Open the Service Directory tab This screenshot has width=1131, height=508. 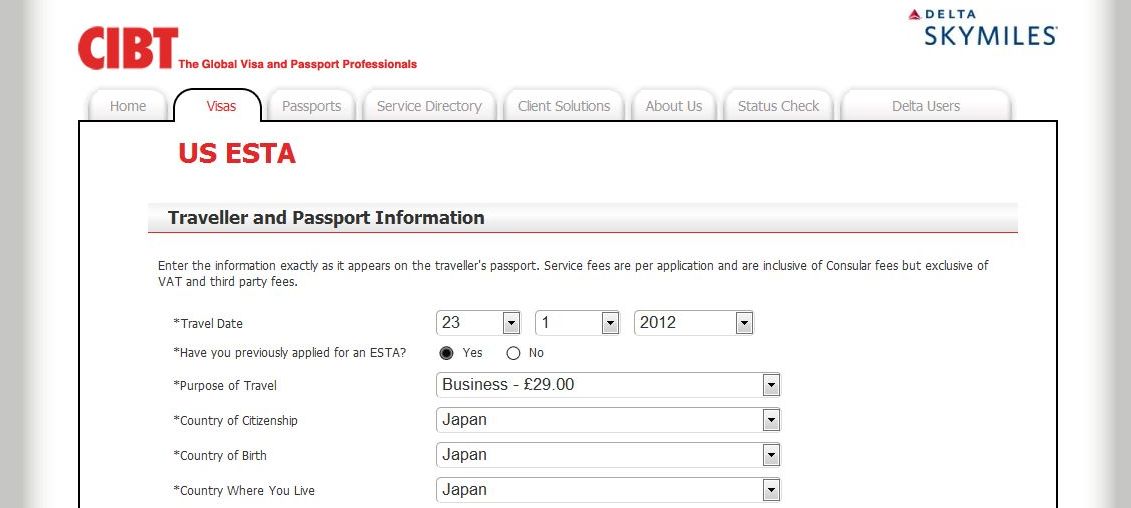coord(429,106)
